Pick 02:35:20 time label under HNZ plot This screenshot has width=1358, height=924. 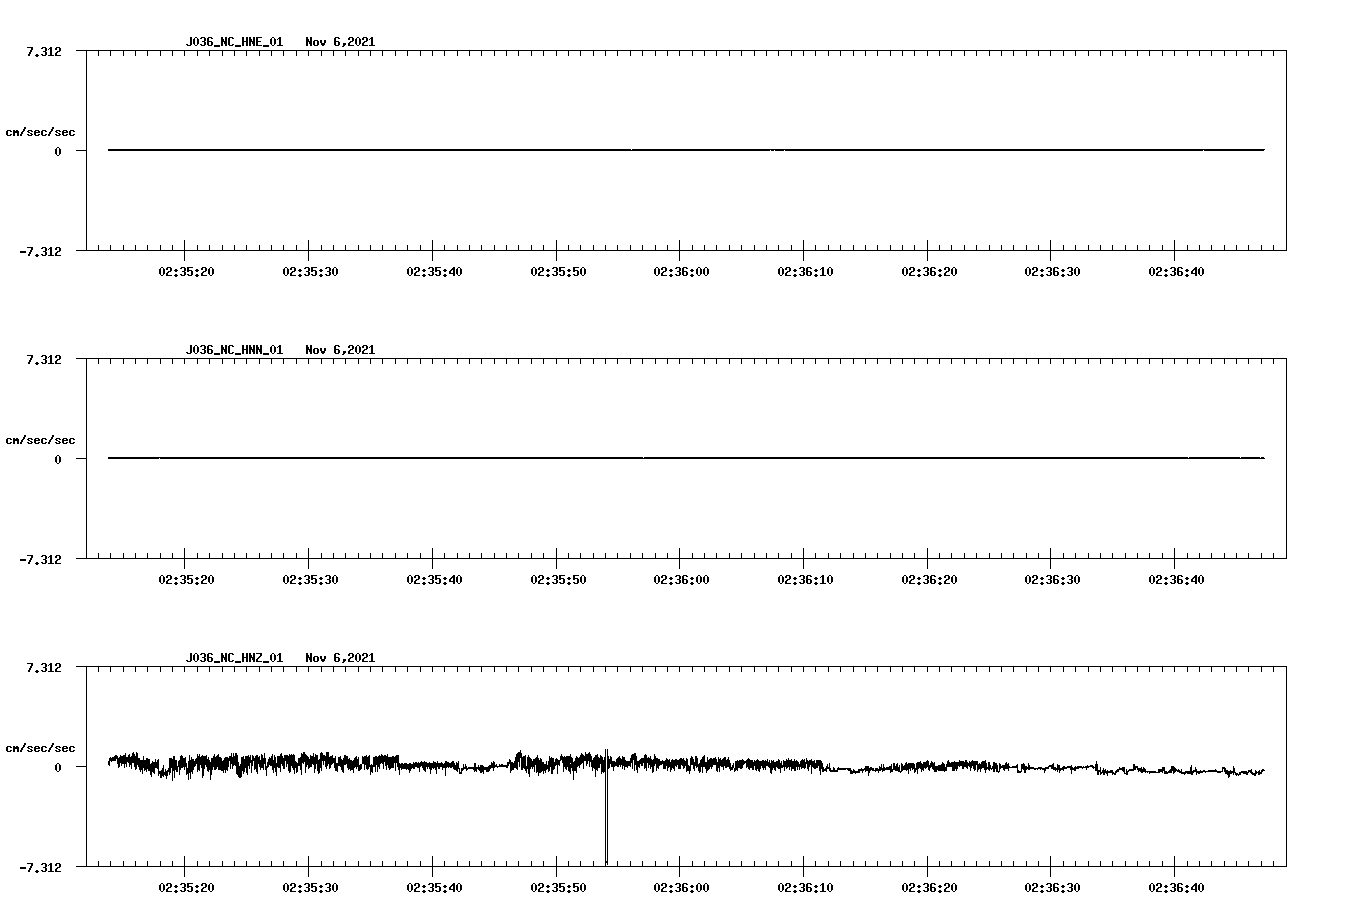186,887
